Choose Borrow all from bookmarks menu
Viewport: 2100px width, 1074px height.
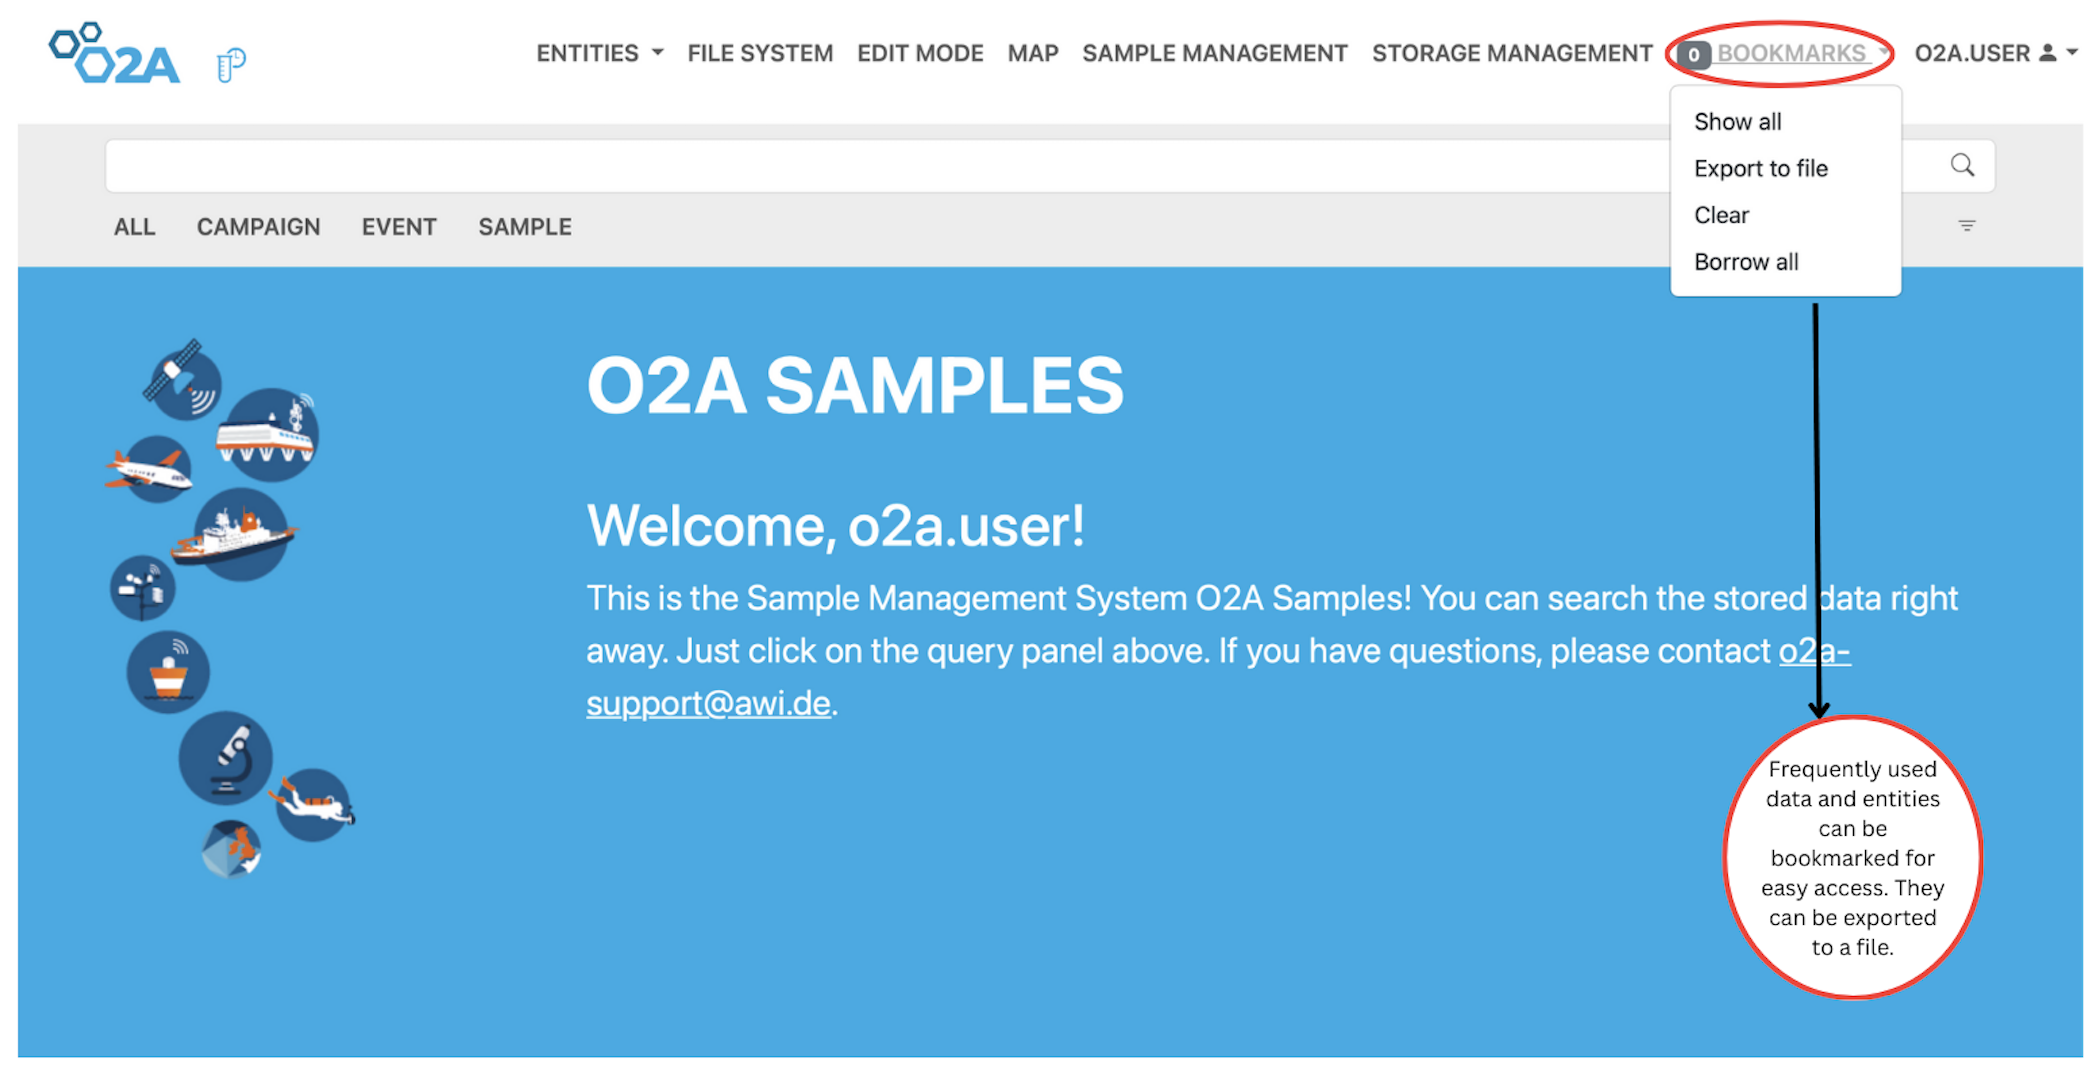1746,262
